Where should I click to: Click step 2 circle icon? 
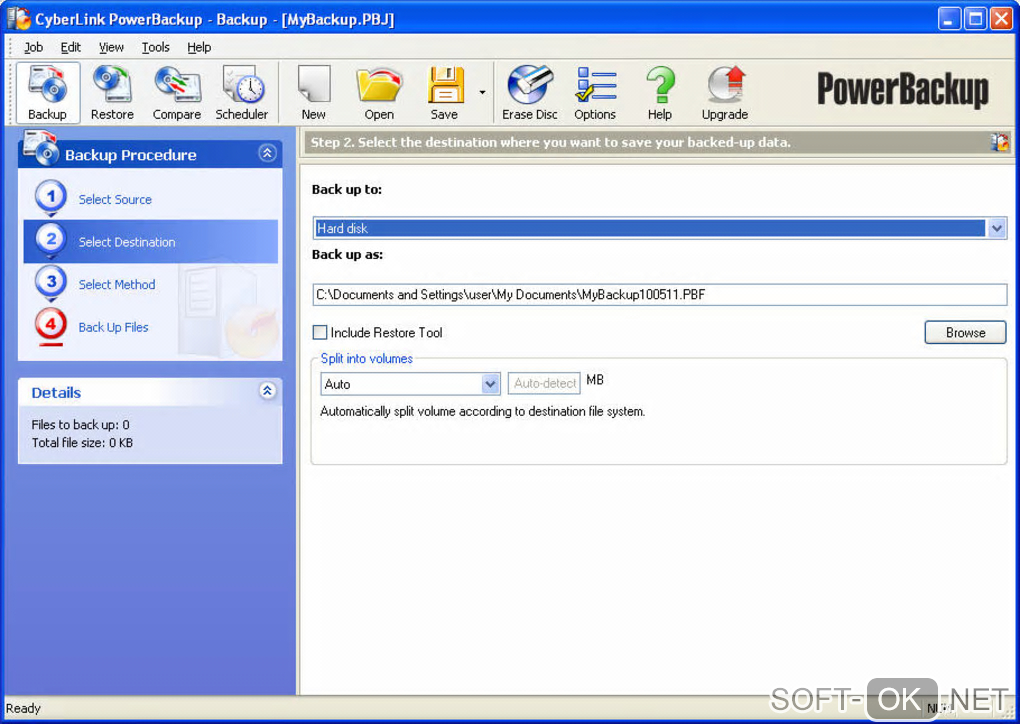[51, 239]
